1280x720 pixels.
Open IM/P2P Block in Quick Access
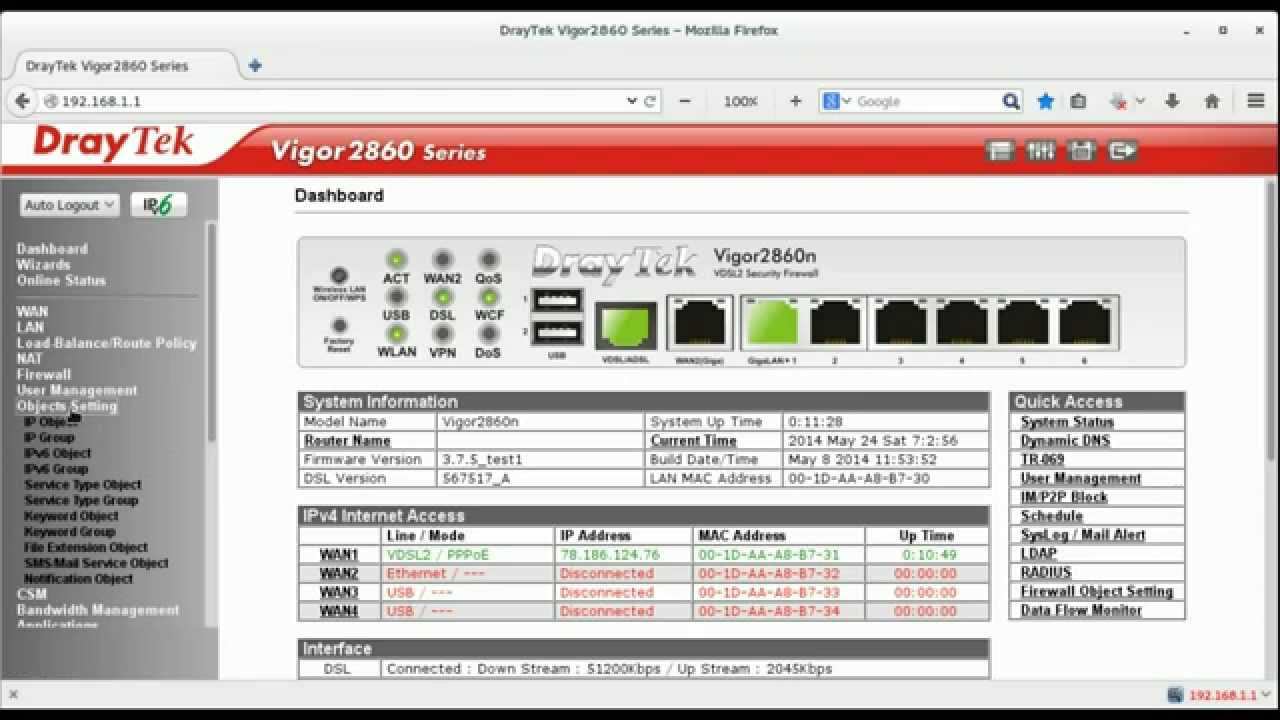coord(1064,497)
